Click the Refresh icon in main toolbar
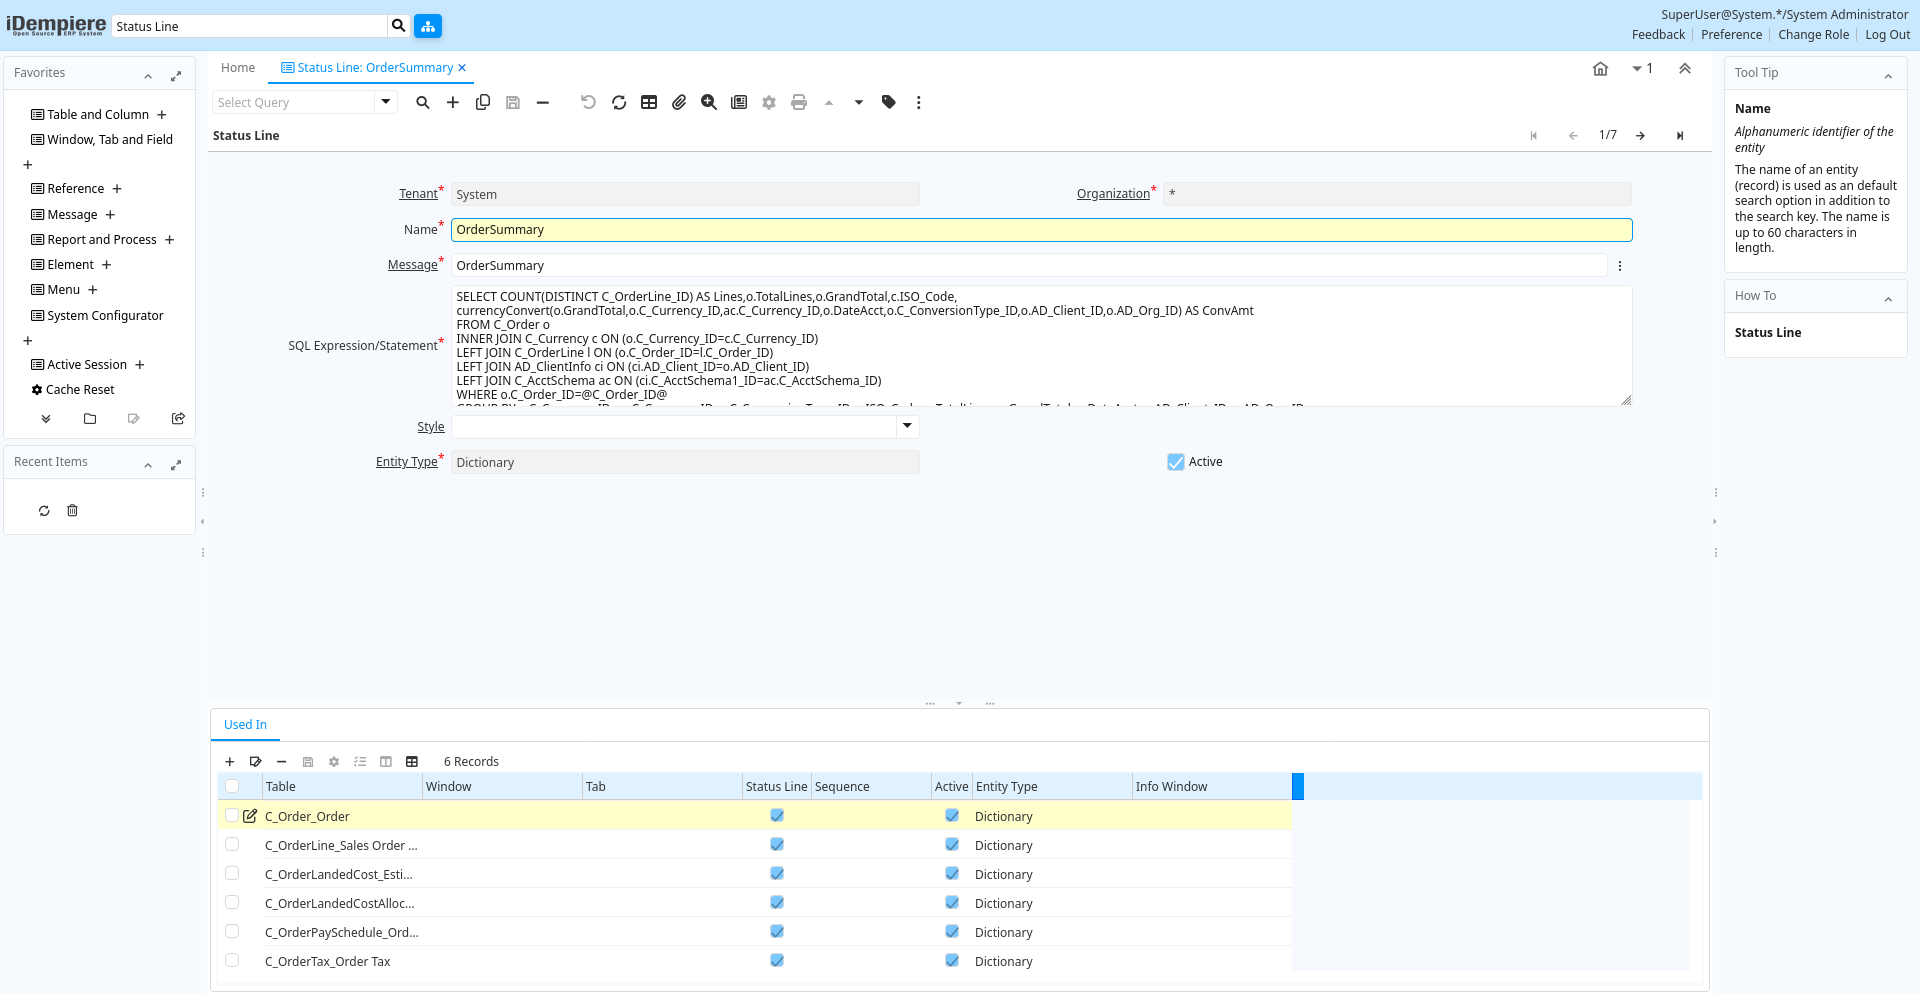 619,102
